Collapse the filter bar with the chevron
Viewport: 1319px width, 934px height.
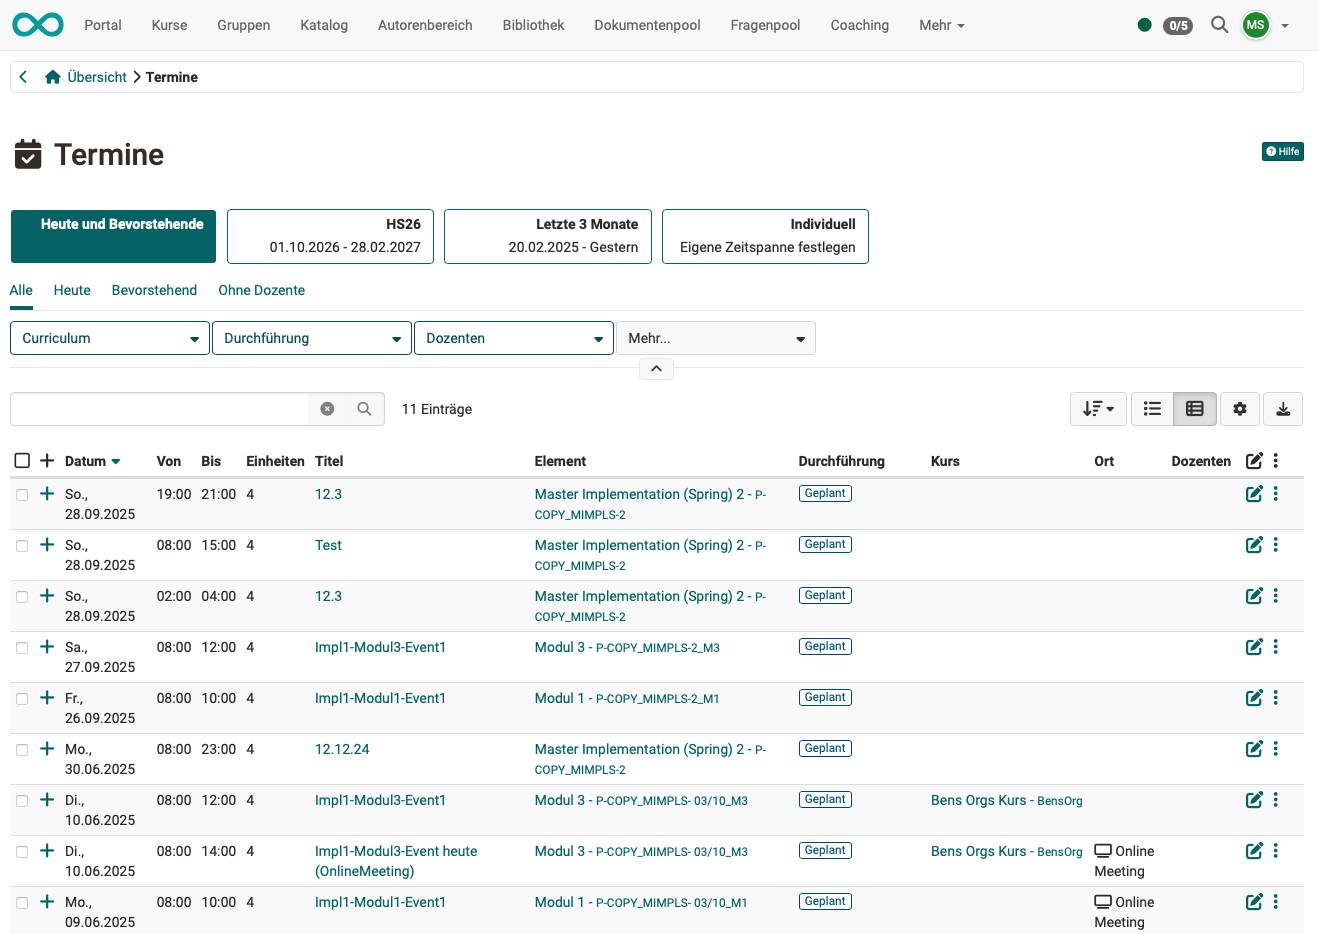(656, 368)
